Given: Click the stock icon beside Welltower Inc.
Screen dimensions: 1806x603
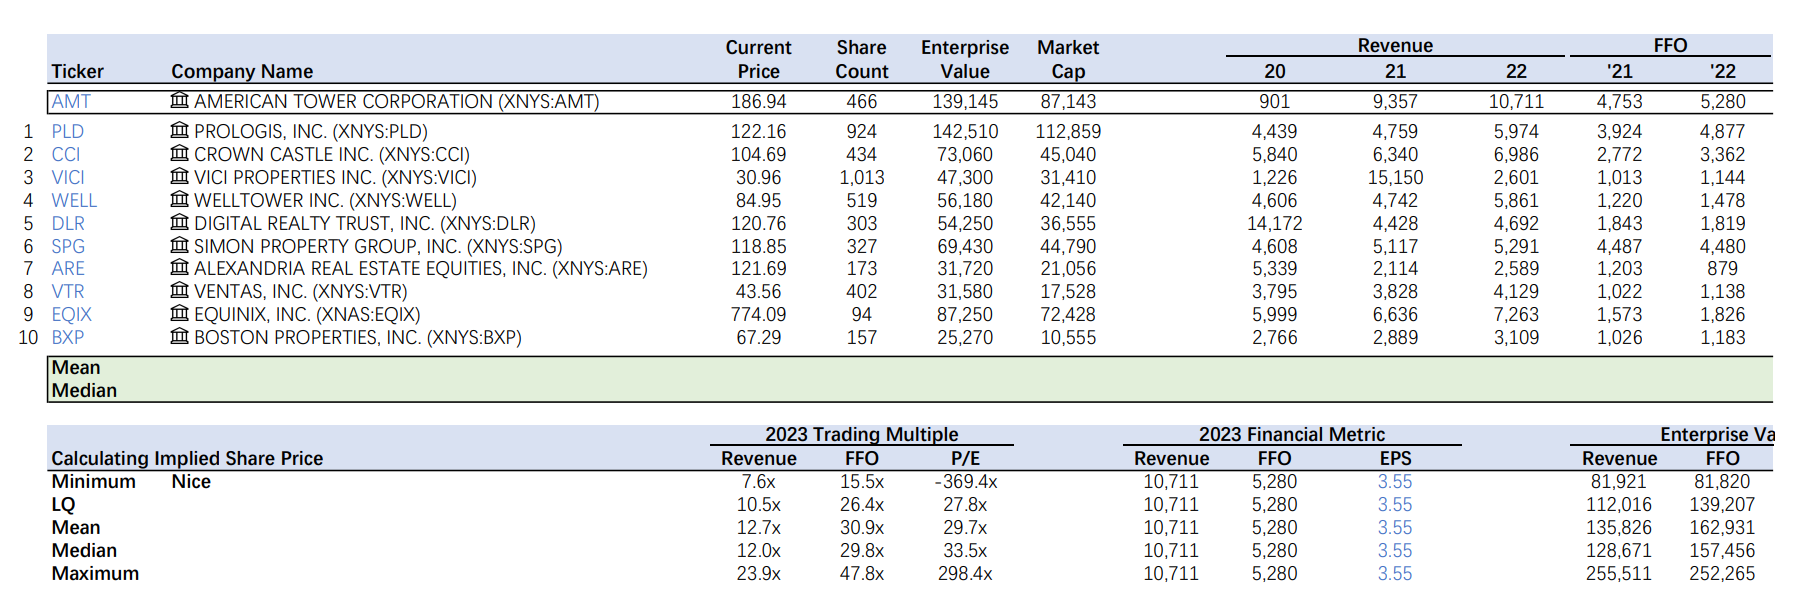Looking at the screenshot, I should point(179,199).
